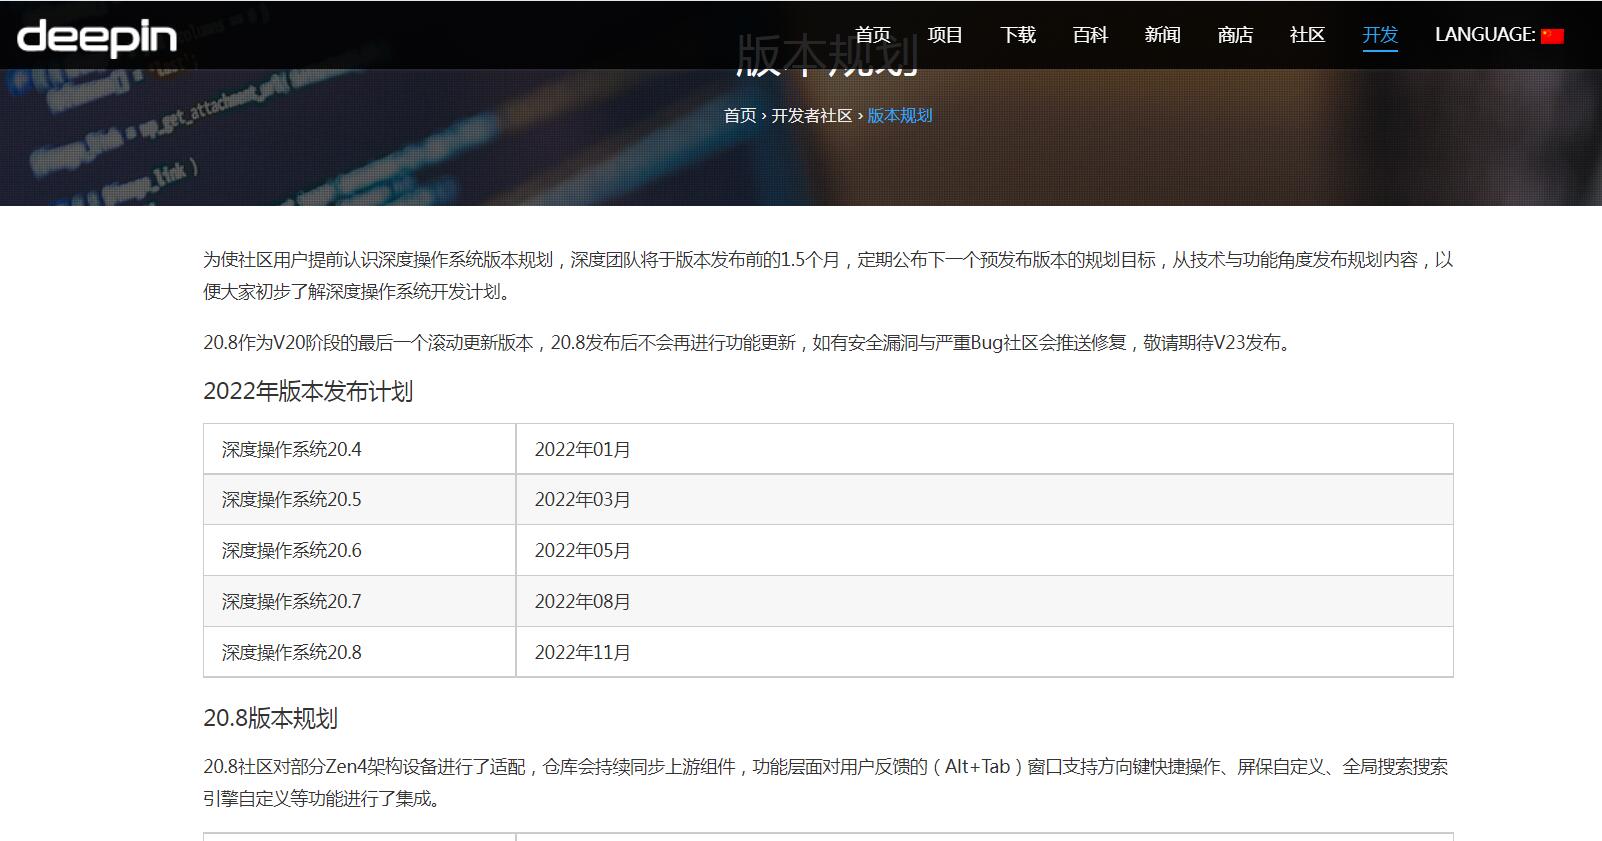Image resolution: width=1602 pixels, height=841 pixels.
Task: Open the 社区 nav menu item
Action: click(1307, 35)
